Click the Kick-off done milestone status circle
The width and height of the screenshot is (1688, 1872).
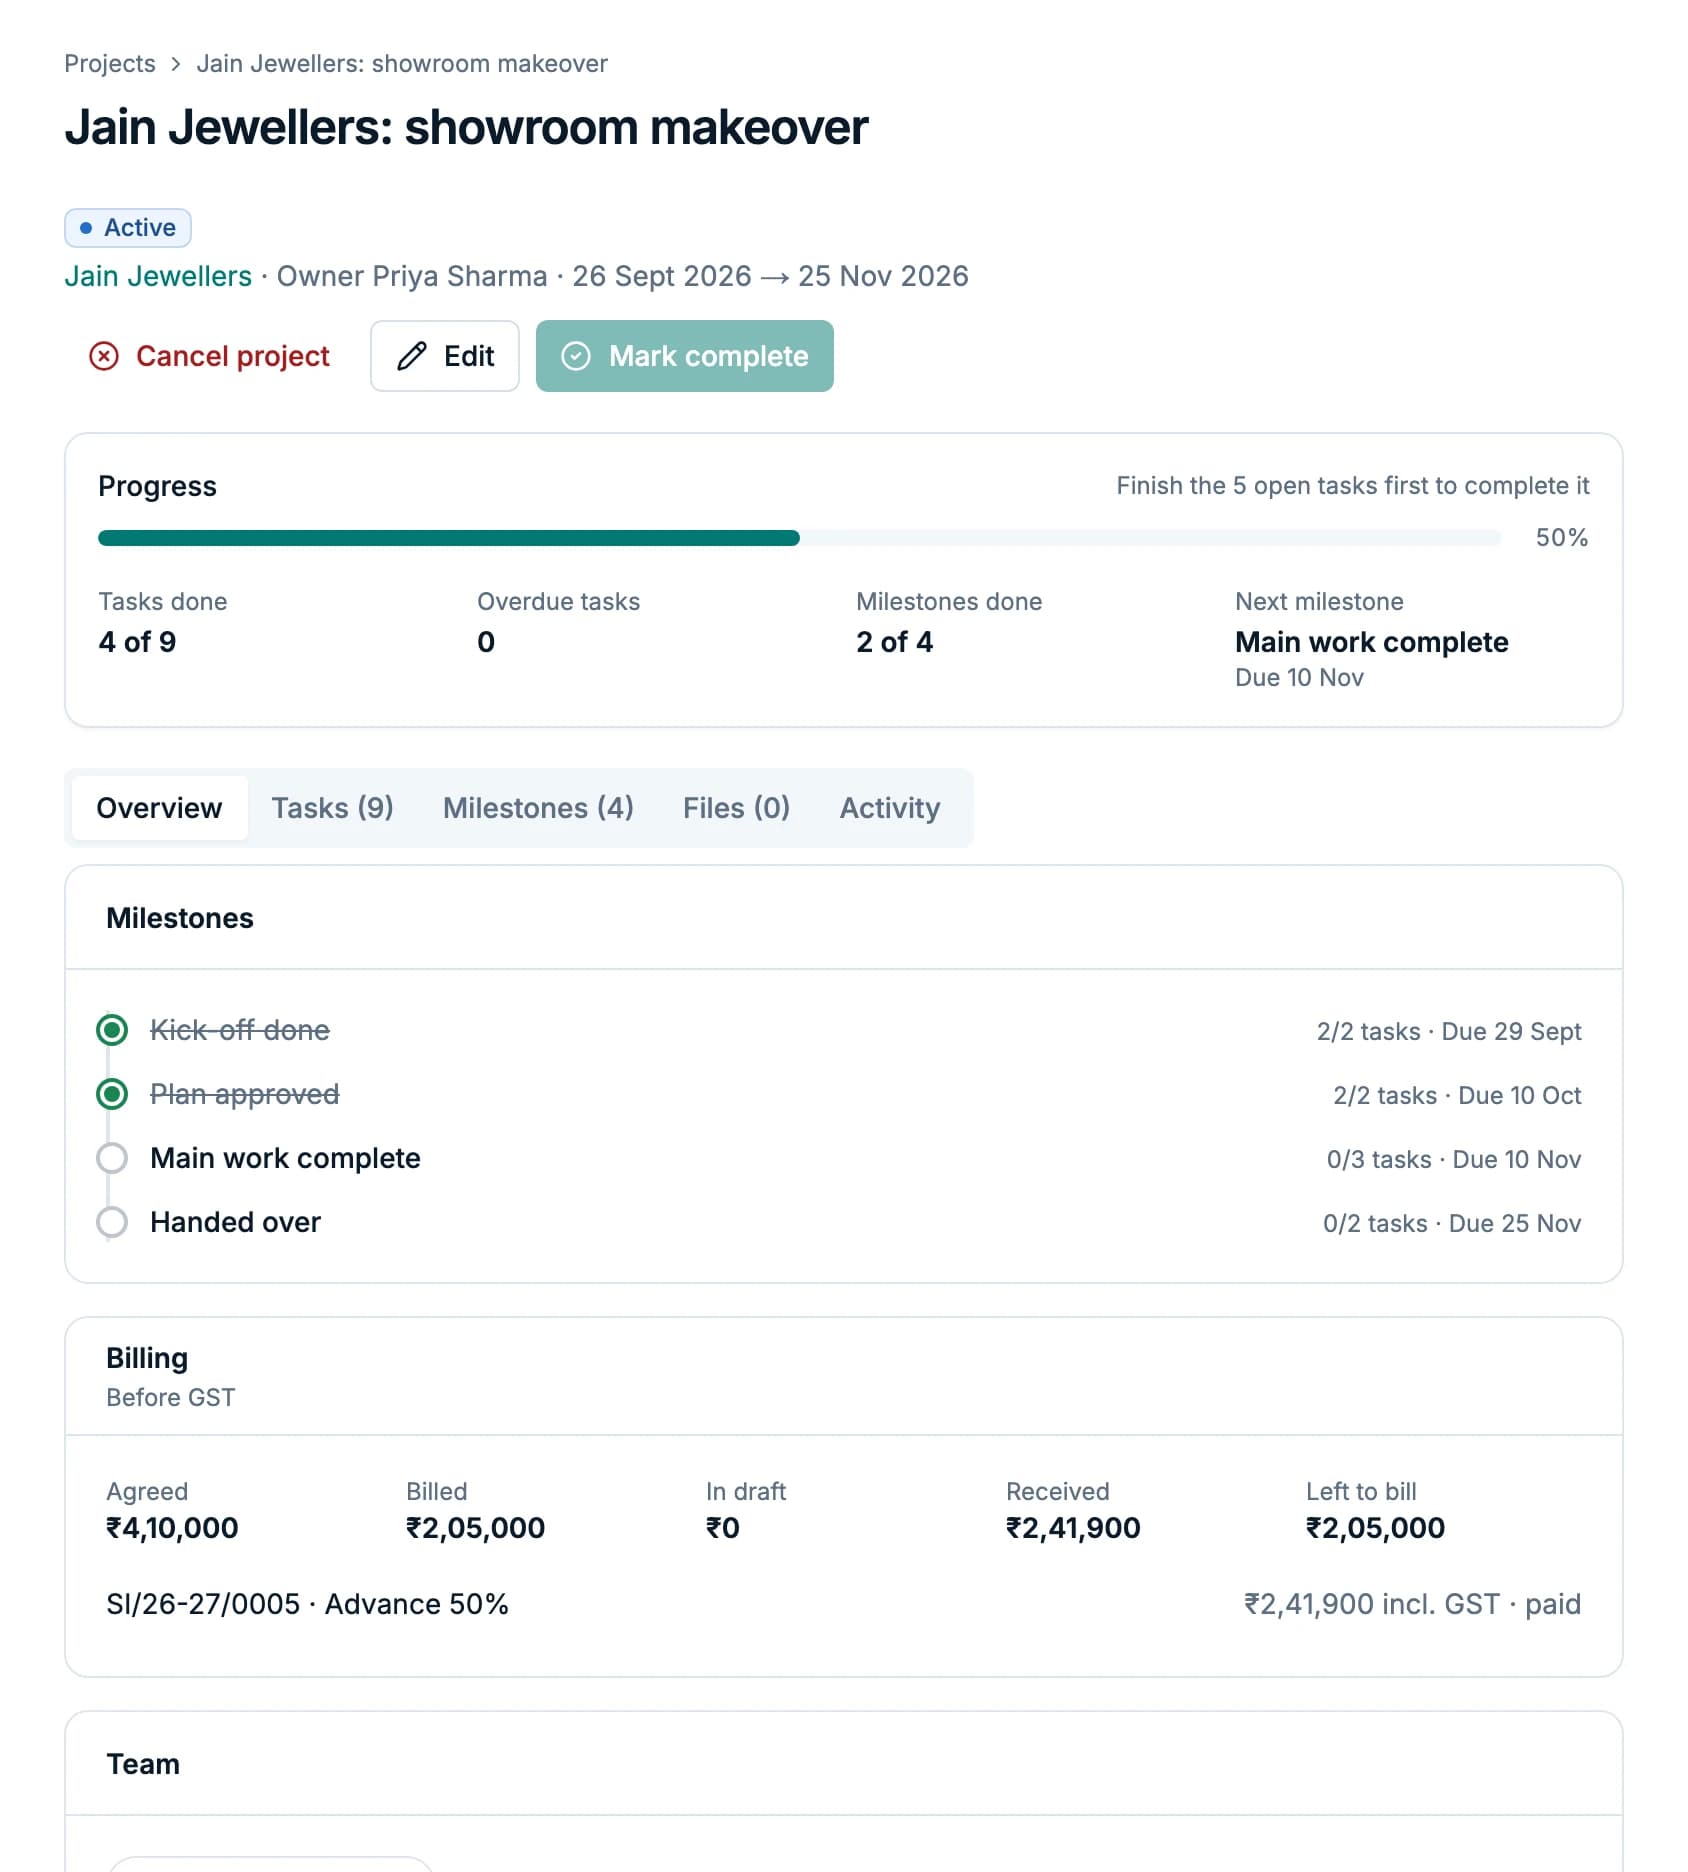(x=112, y=1030)
